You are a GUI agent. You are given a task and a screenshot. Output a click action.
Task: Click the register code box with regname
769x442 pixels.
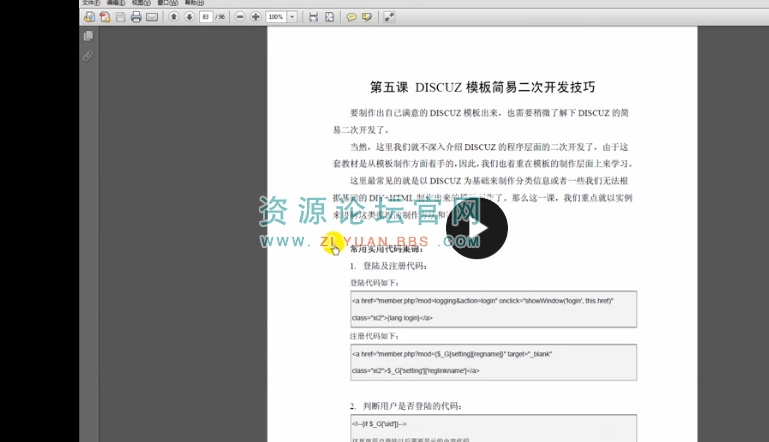[493, 362]
